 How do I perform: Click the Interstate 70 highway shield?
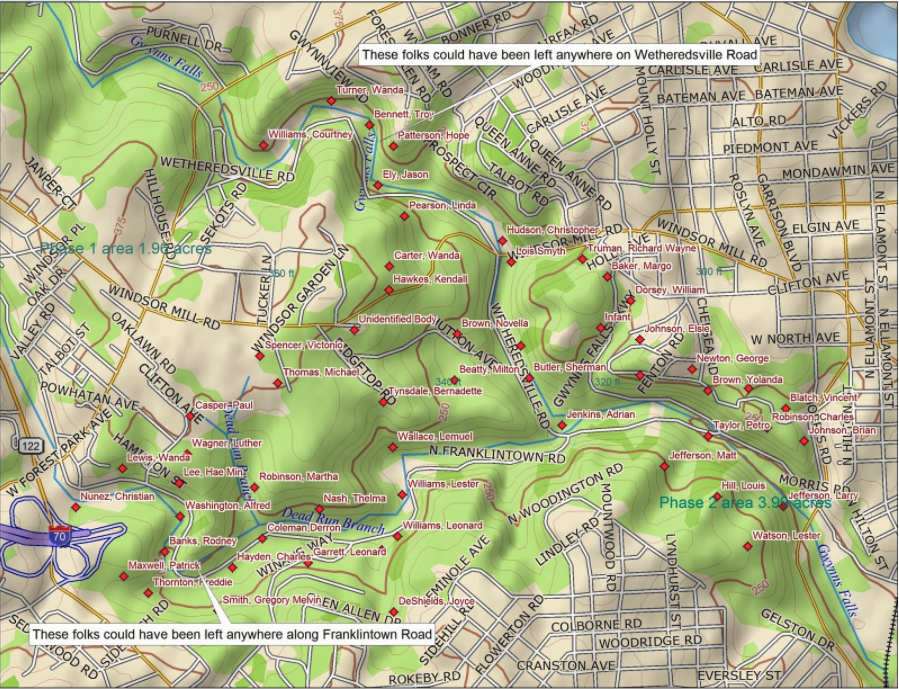click(x=58, y=535)
